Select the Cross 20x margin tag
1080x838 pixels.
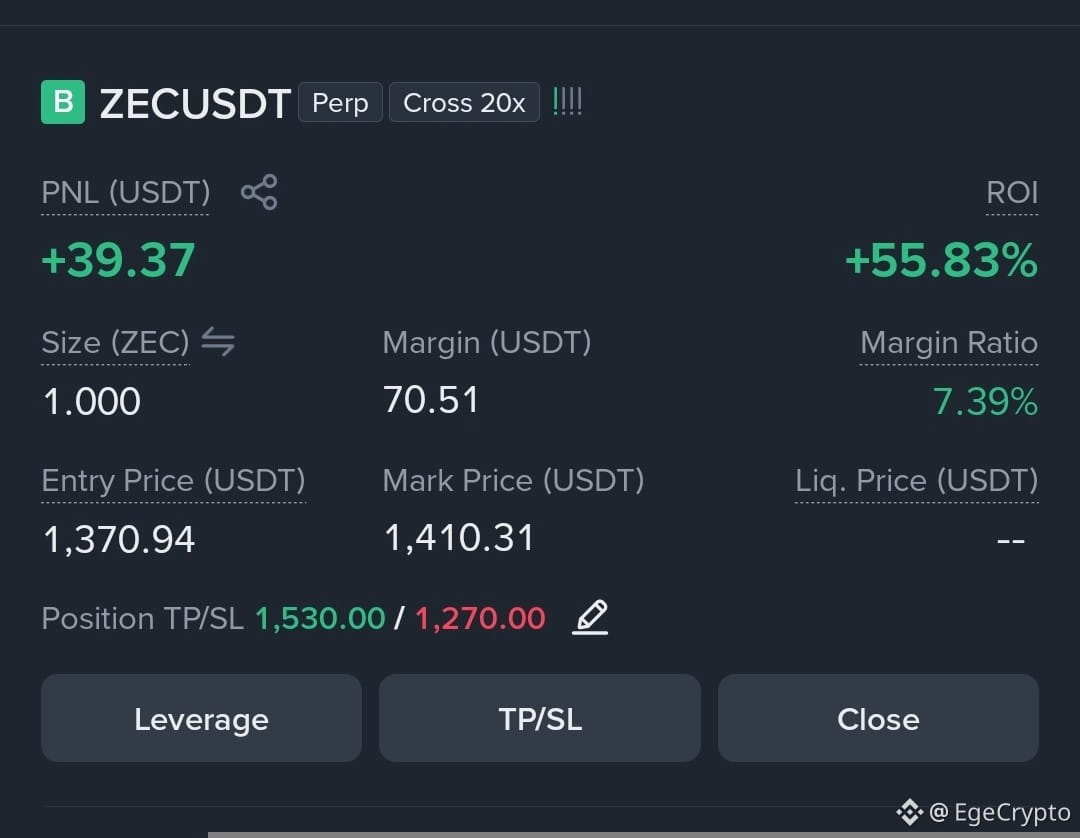click(464, 103)
